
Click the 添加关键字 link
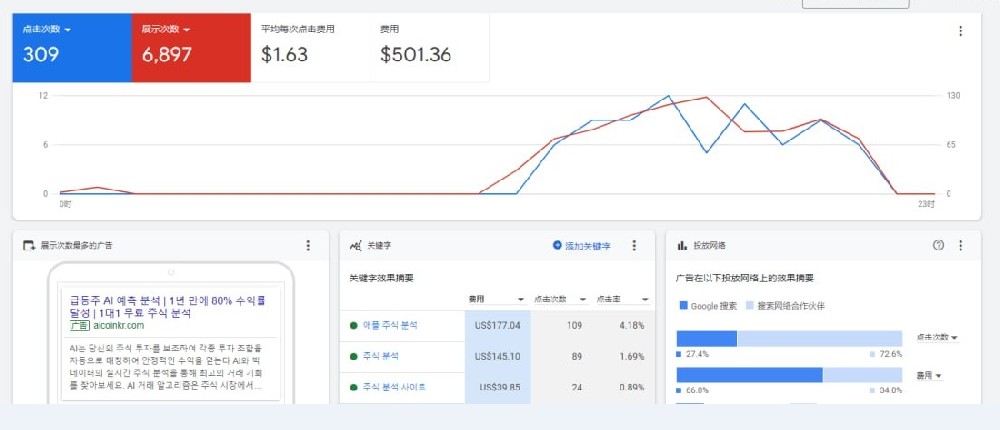coord(588,246)
